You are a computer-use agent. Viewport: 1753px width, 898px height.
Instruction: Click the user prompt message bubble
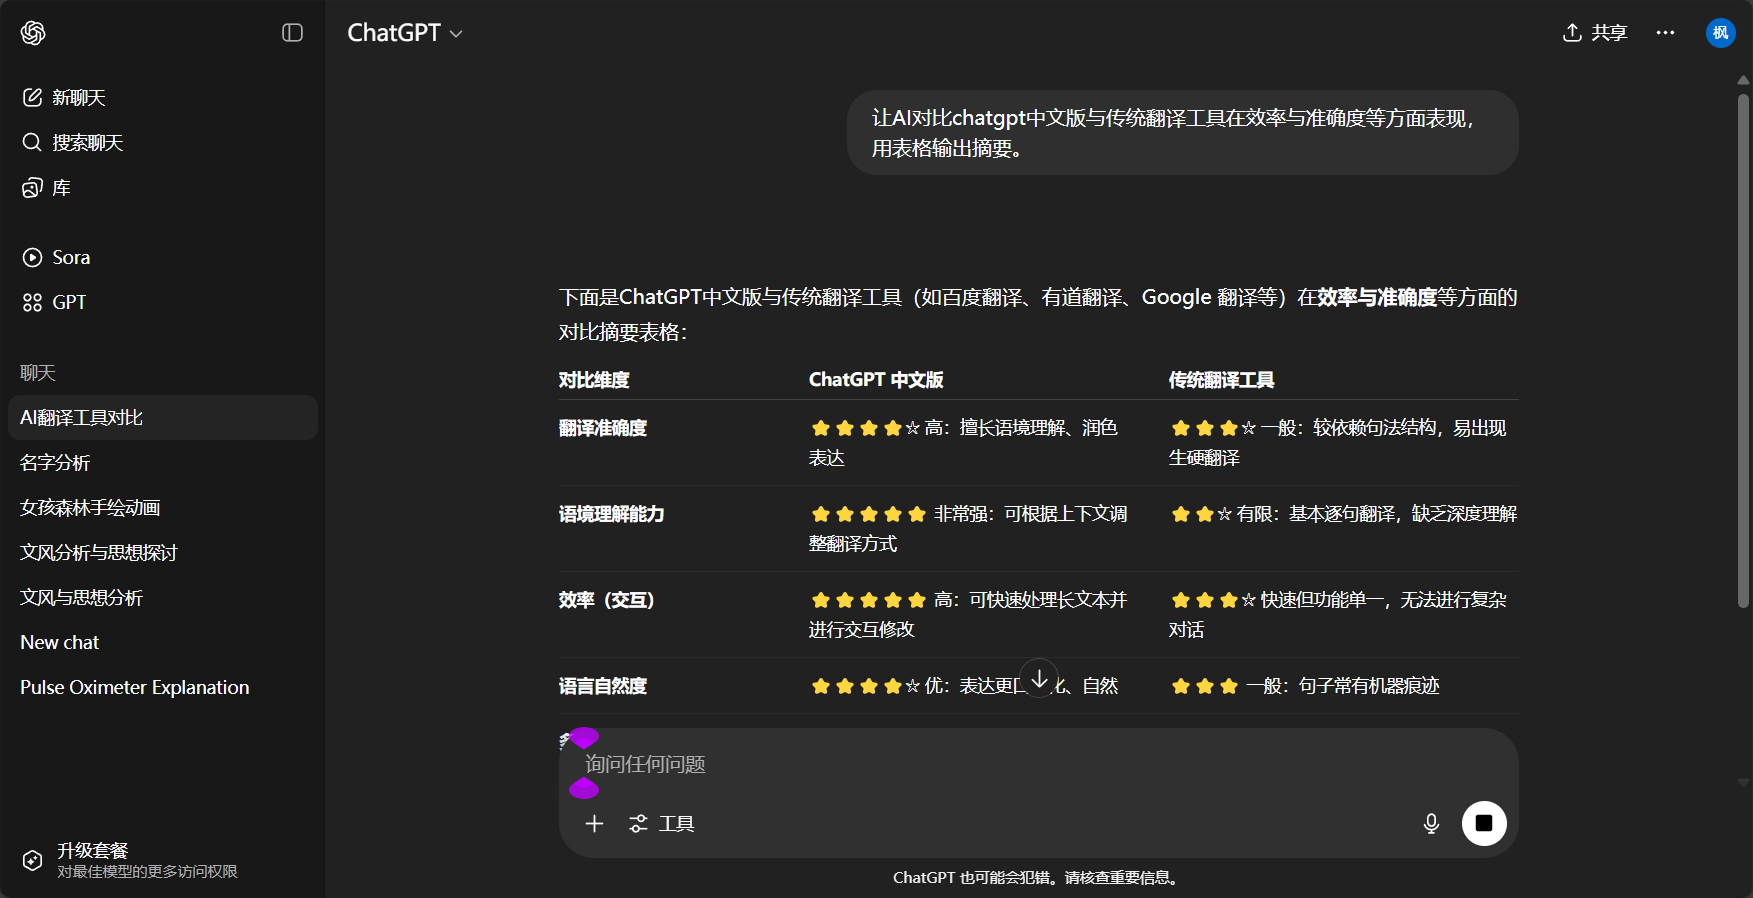click(1182, 132)
